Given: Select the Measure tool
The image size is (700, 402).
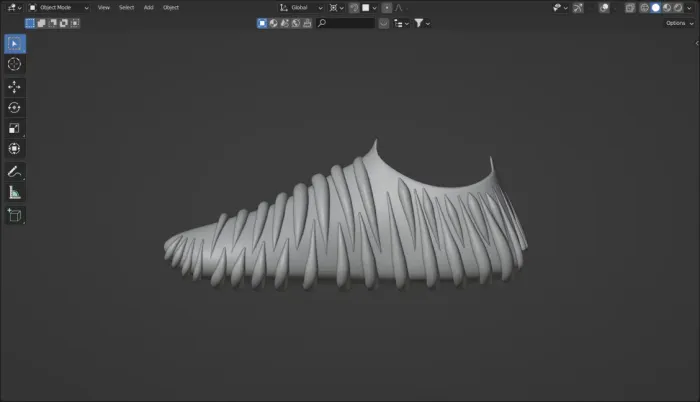Looking at the screenshot, I should coord(15,193).
